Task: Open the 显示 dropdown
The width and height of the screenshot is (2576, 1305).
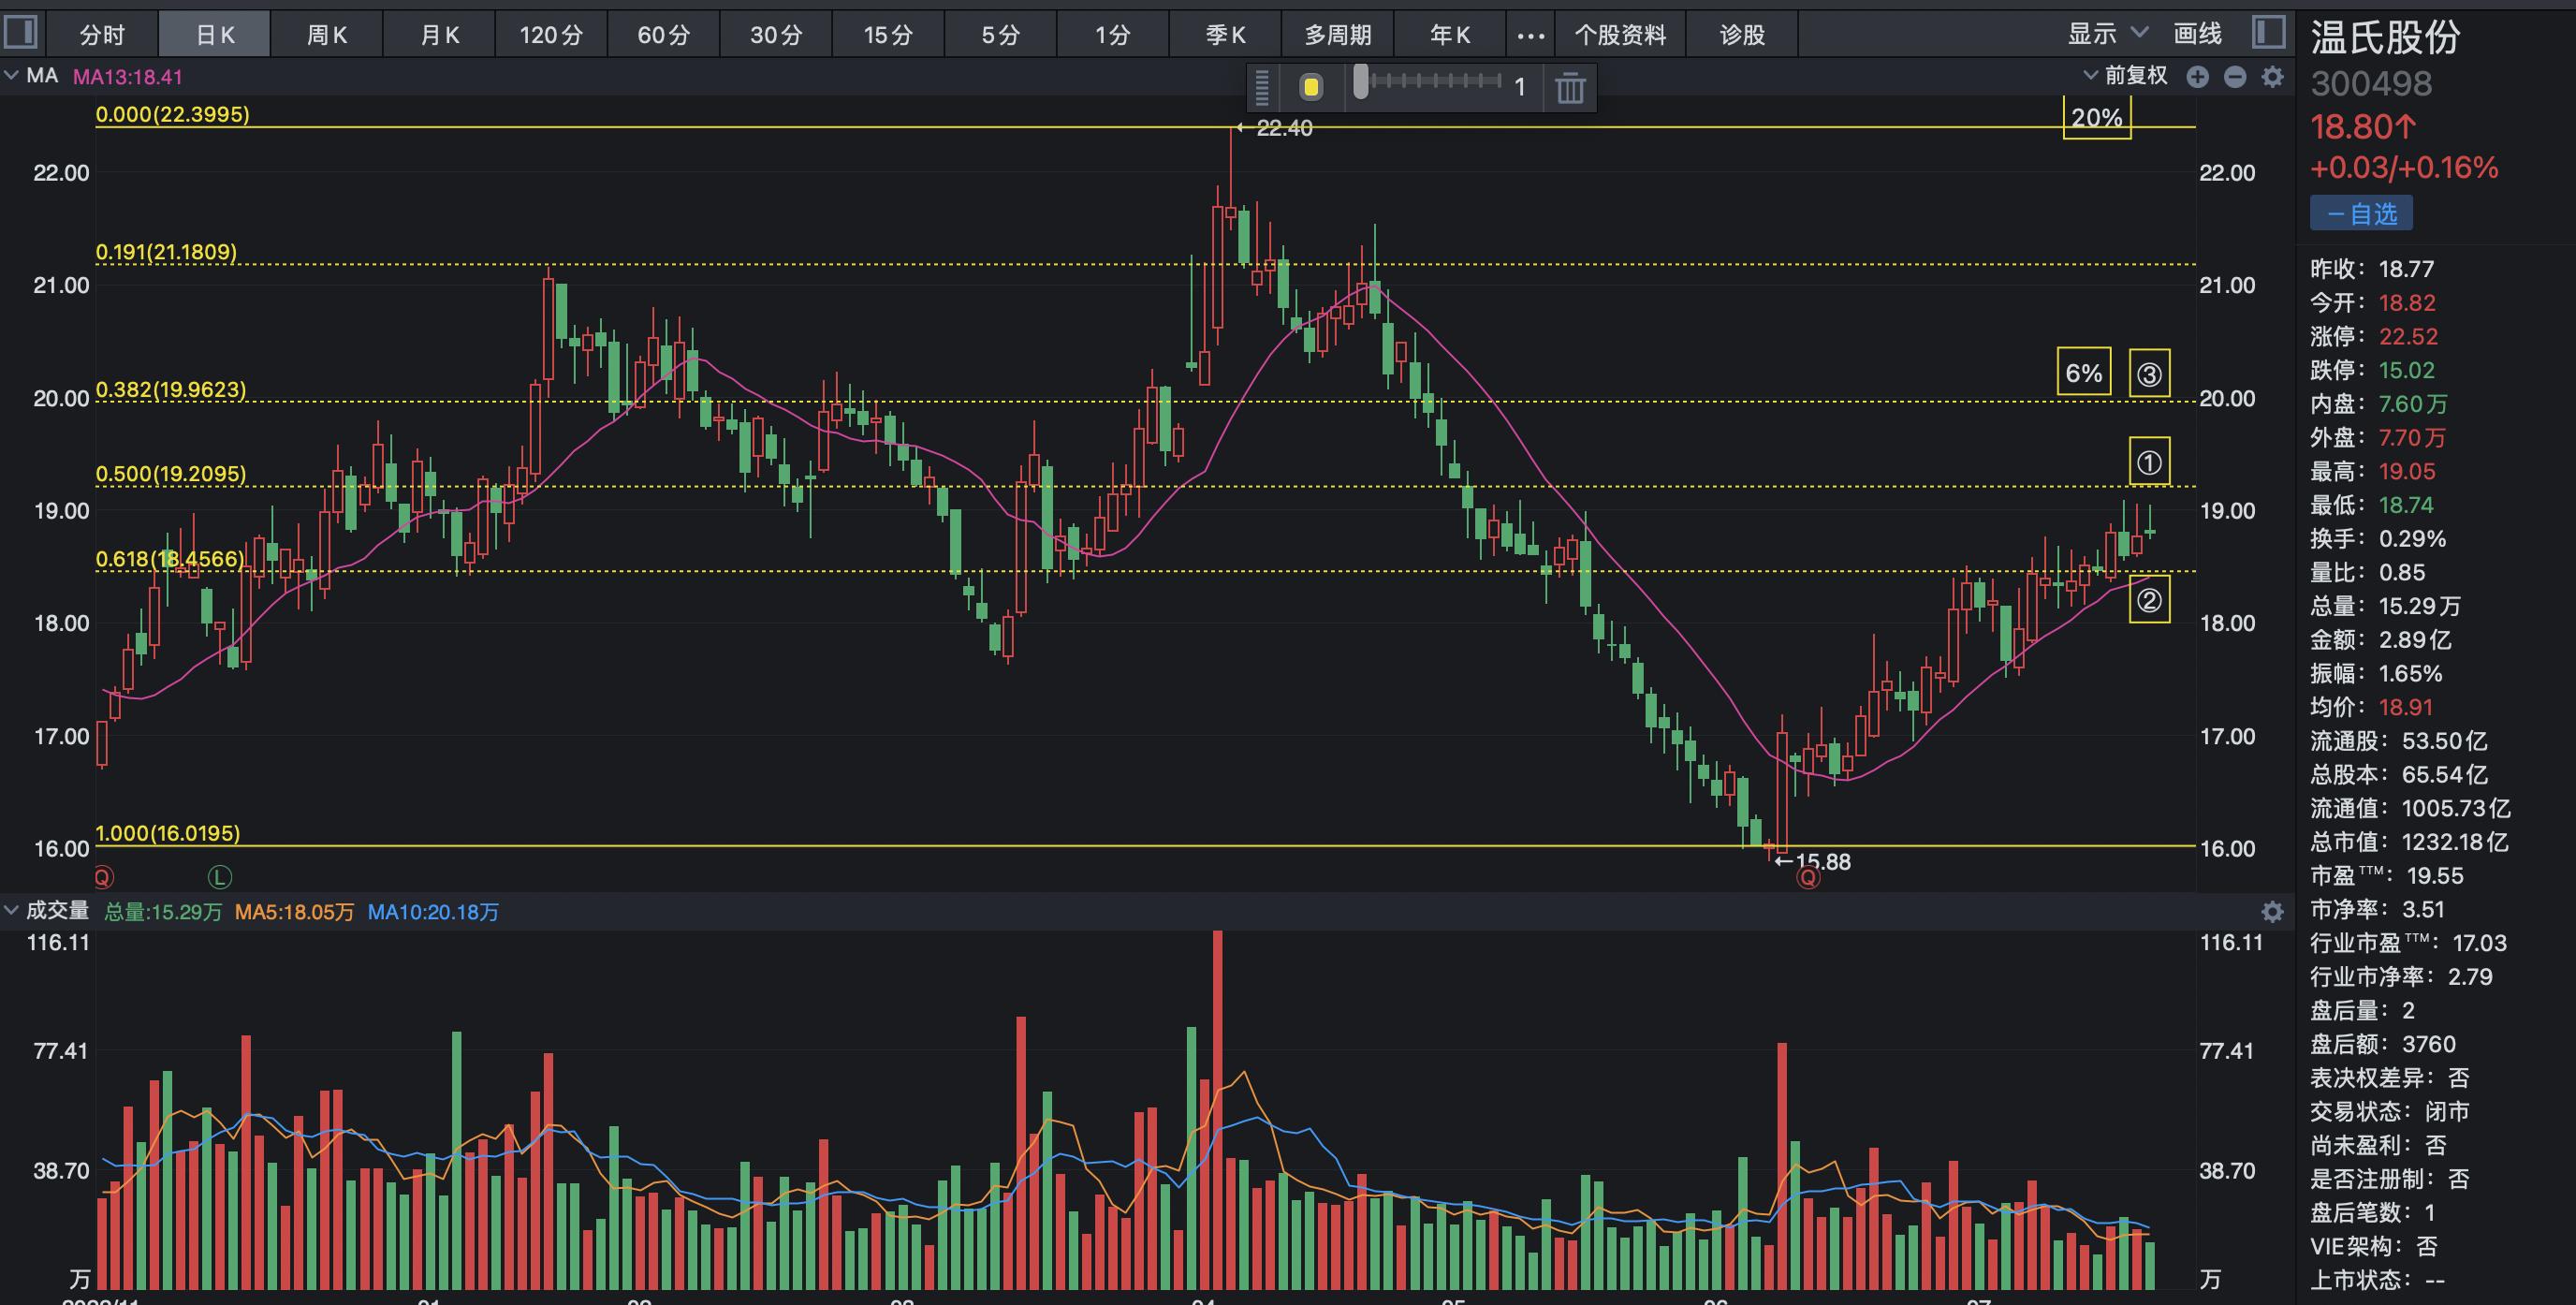Action: pyautogui.click(x=2107, y=34)
